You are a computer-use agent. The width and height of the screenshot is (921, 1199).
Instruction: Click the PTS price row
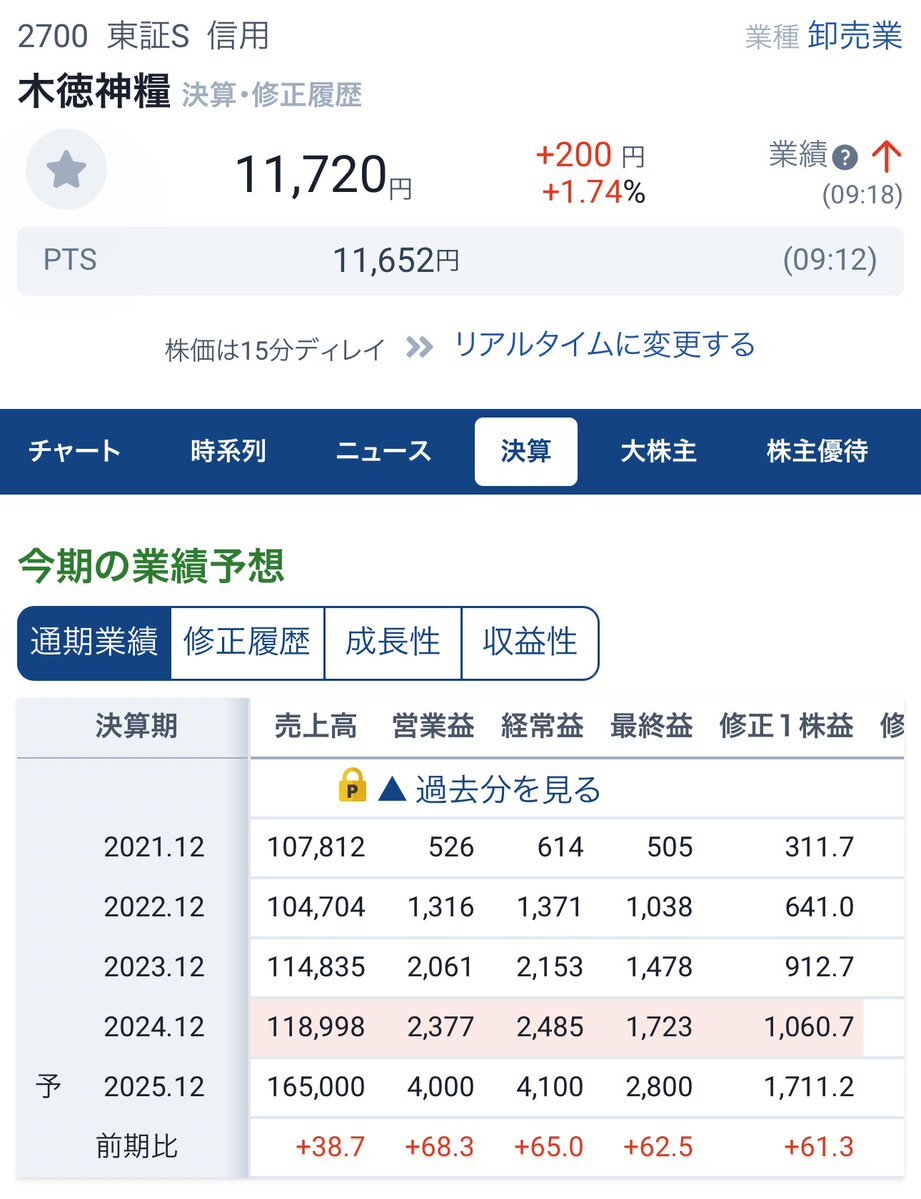(x=460, y=261)
